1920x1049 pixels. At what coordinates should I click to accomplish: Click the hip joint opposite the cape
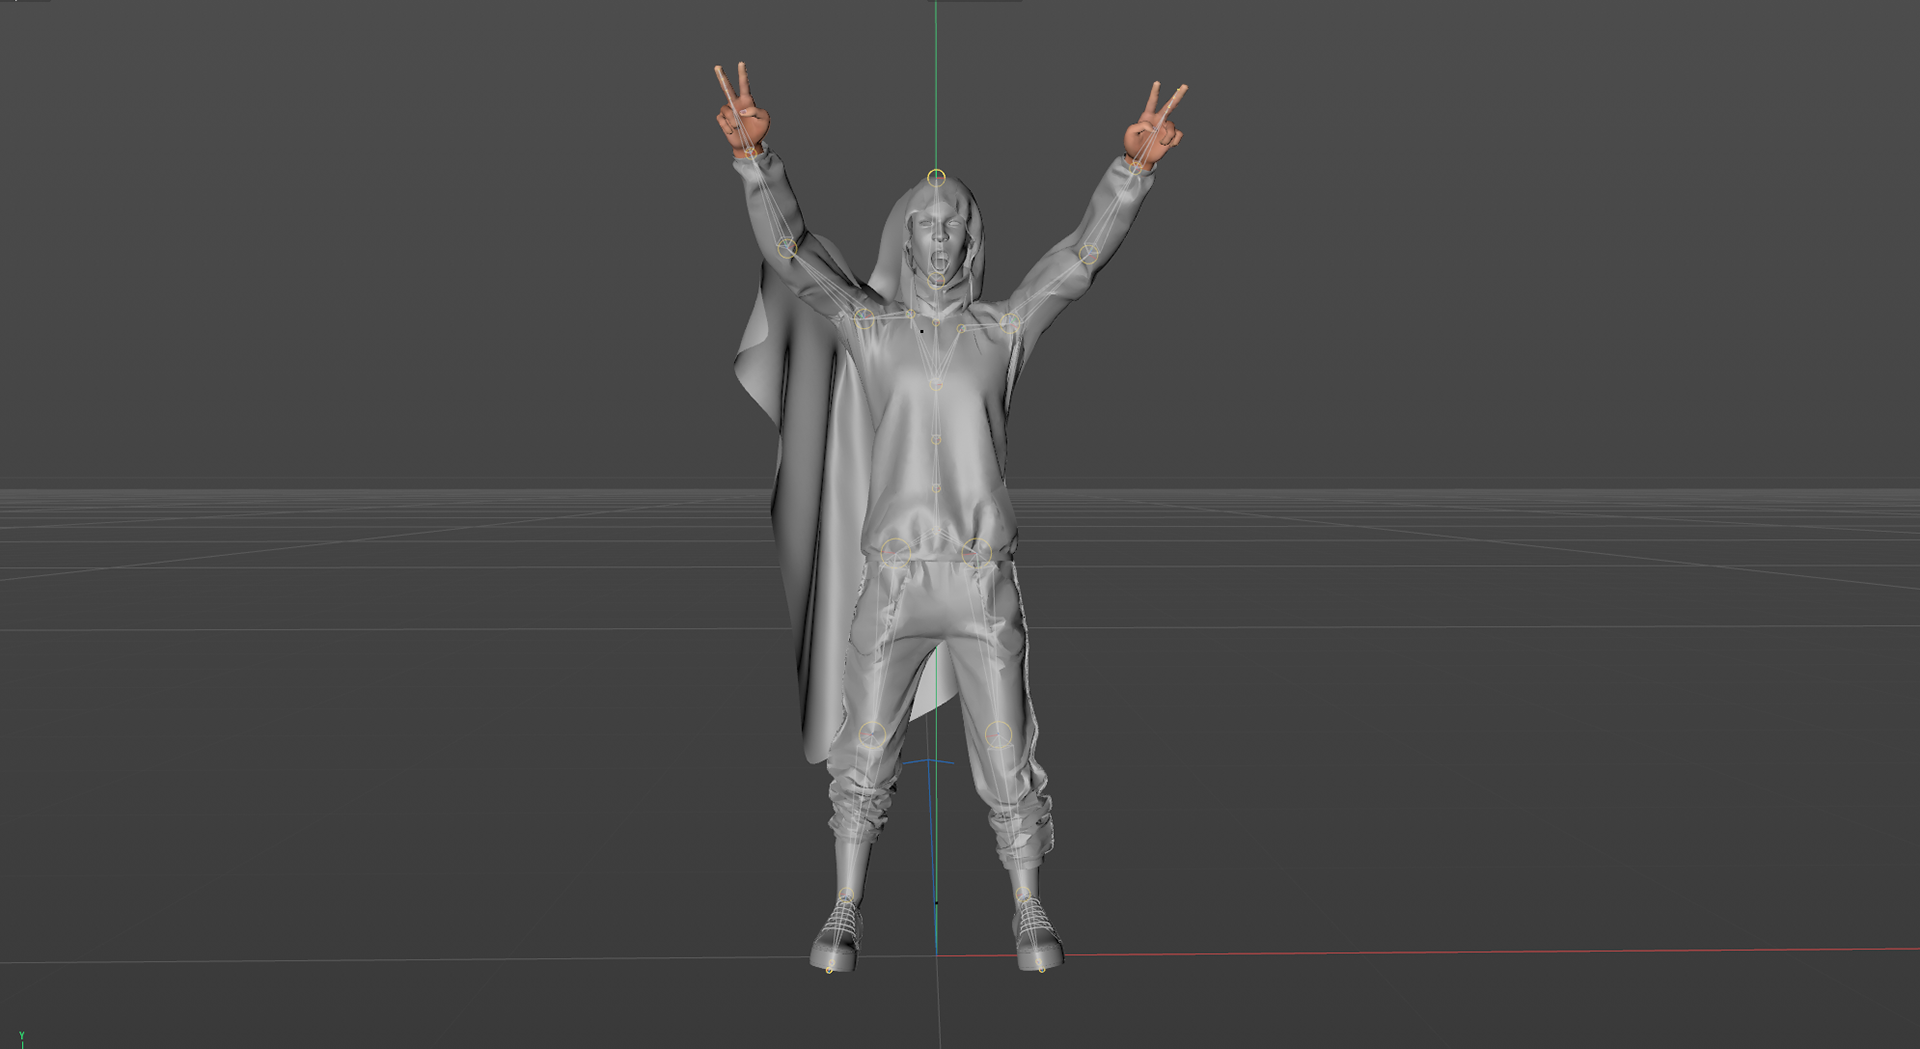(x=976, y=552)
